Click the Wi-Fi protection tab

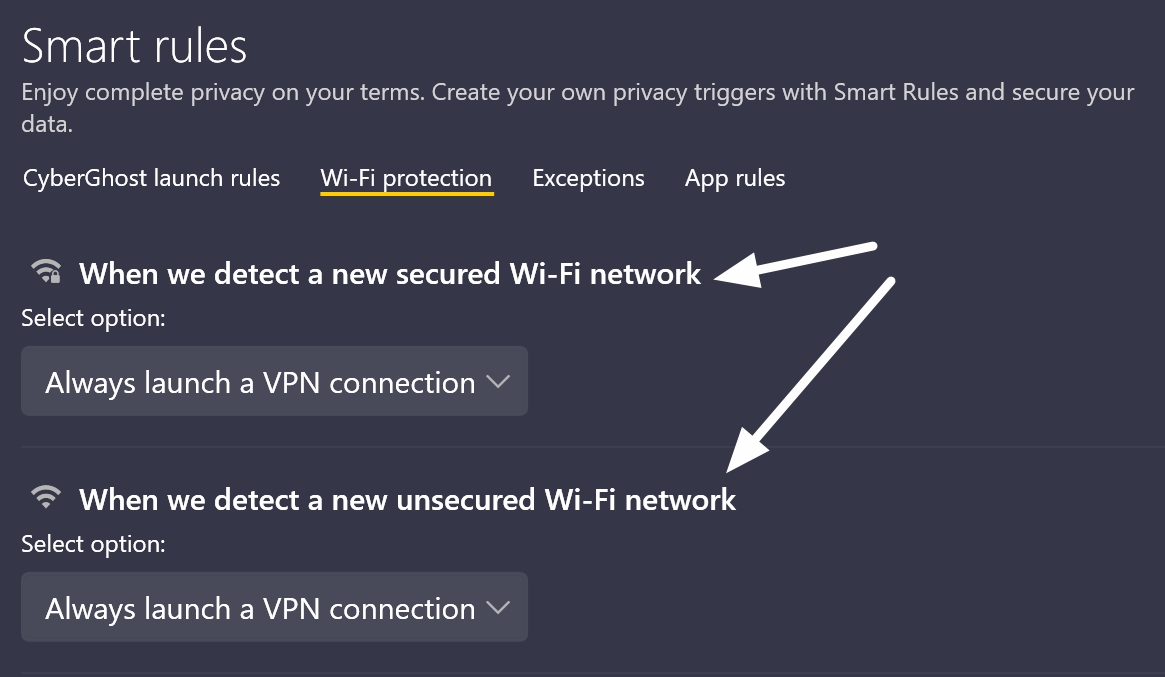coord(406,178)
